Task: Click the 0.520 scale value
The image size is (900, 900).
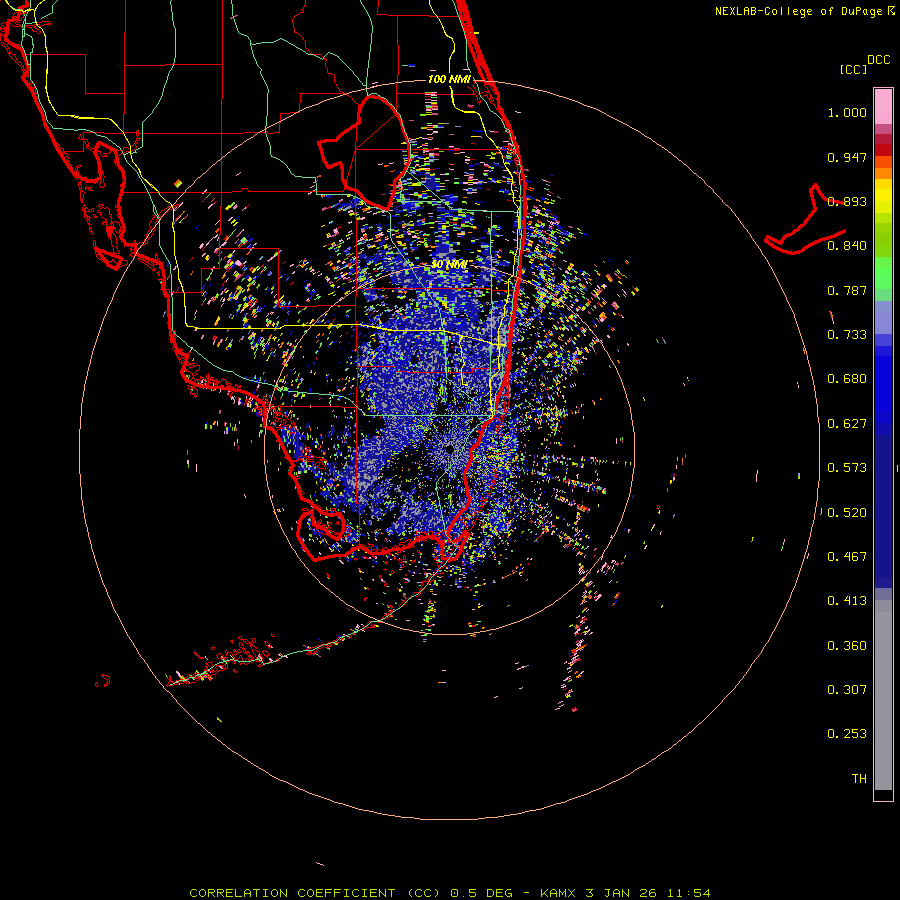Action: (x=847, y=513)
